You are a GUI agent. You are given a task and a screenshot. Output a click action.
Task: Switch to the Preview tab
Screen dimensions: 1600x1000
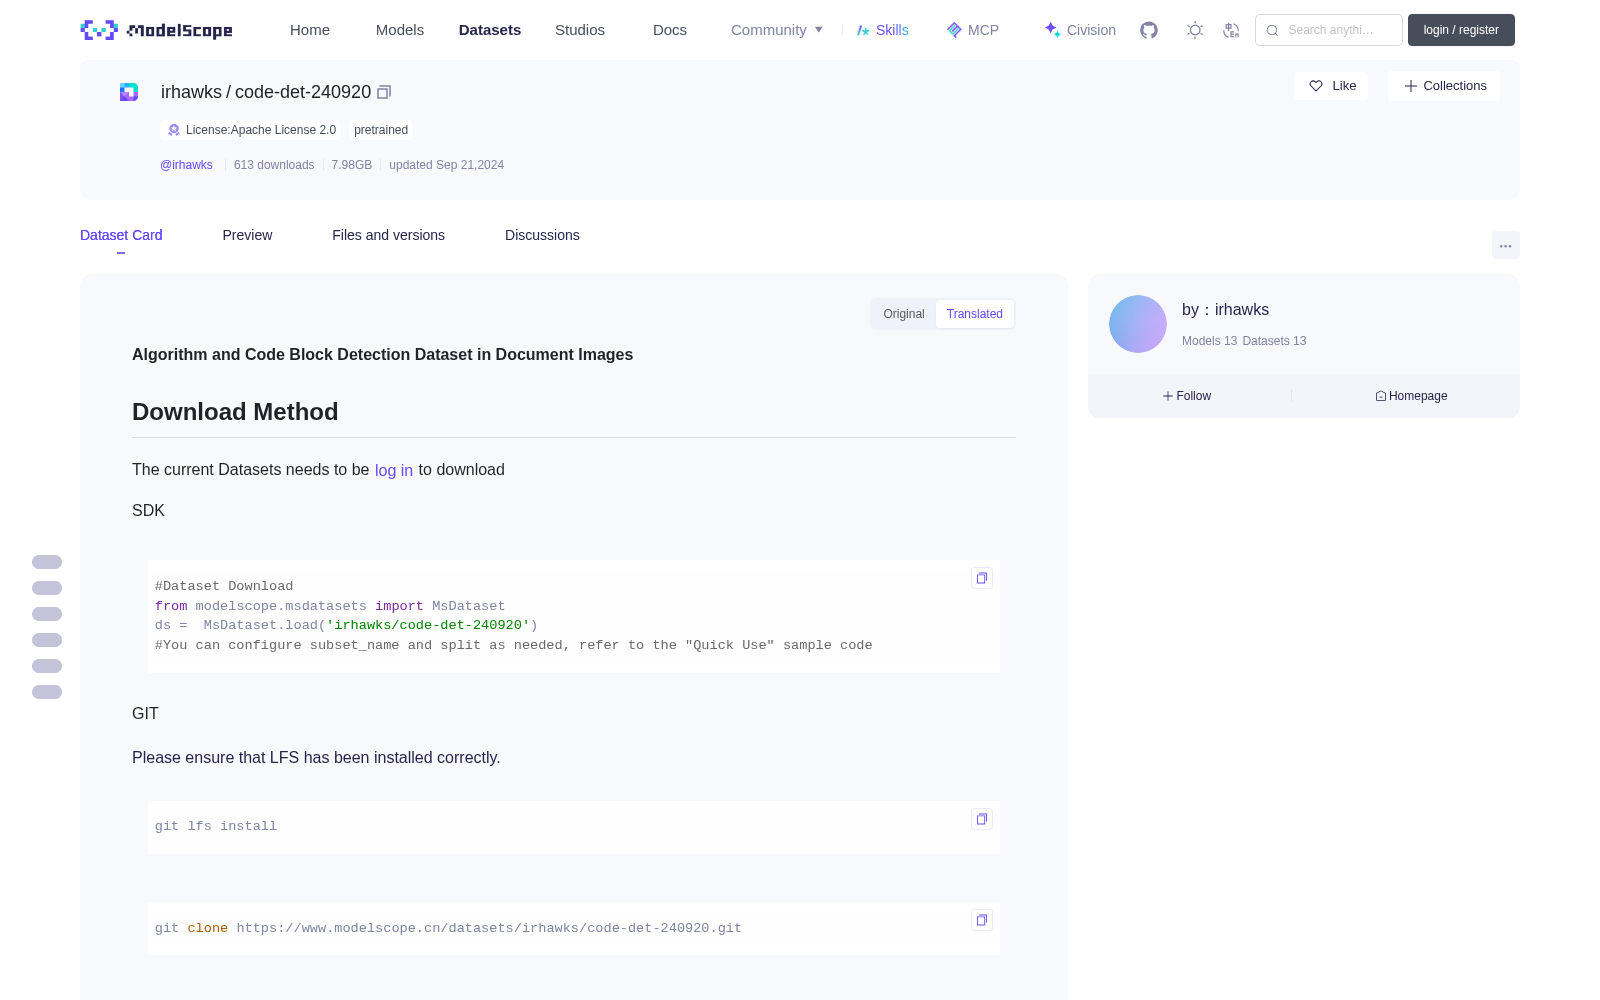point(247,235)
